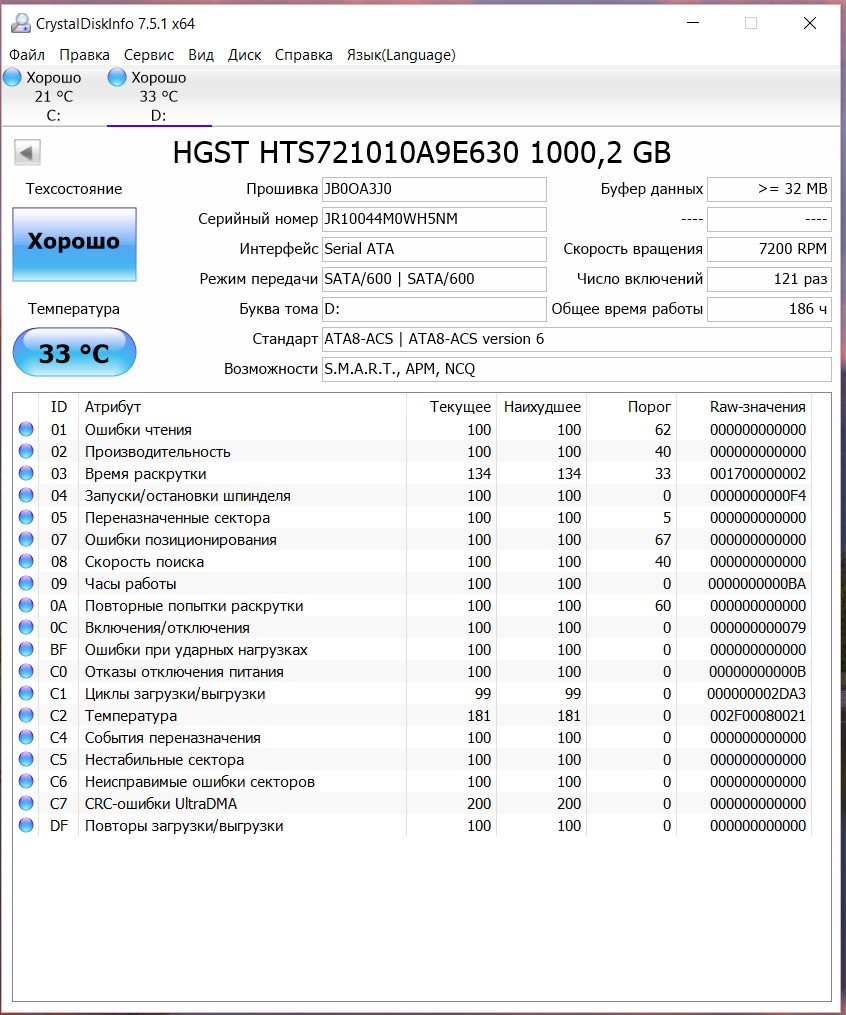The height and width of the screenshot is (1015, 846).
Task: Click status orb of Часы работы row
Action: [x=26, y=583]
